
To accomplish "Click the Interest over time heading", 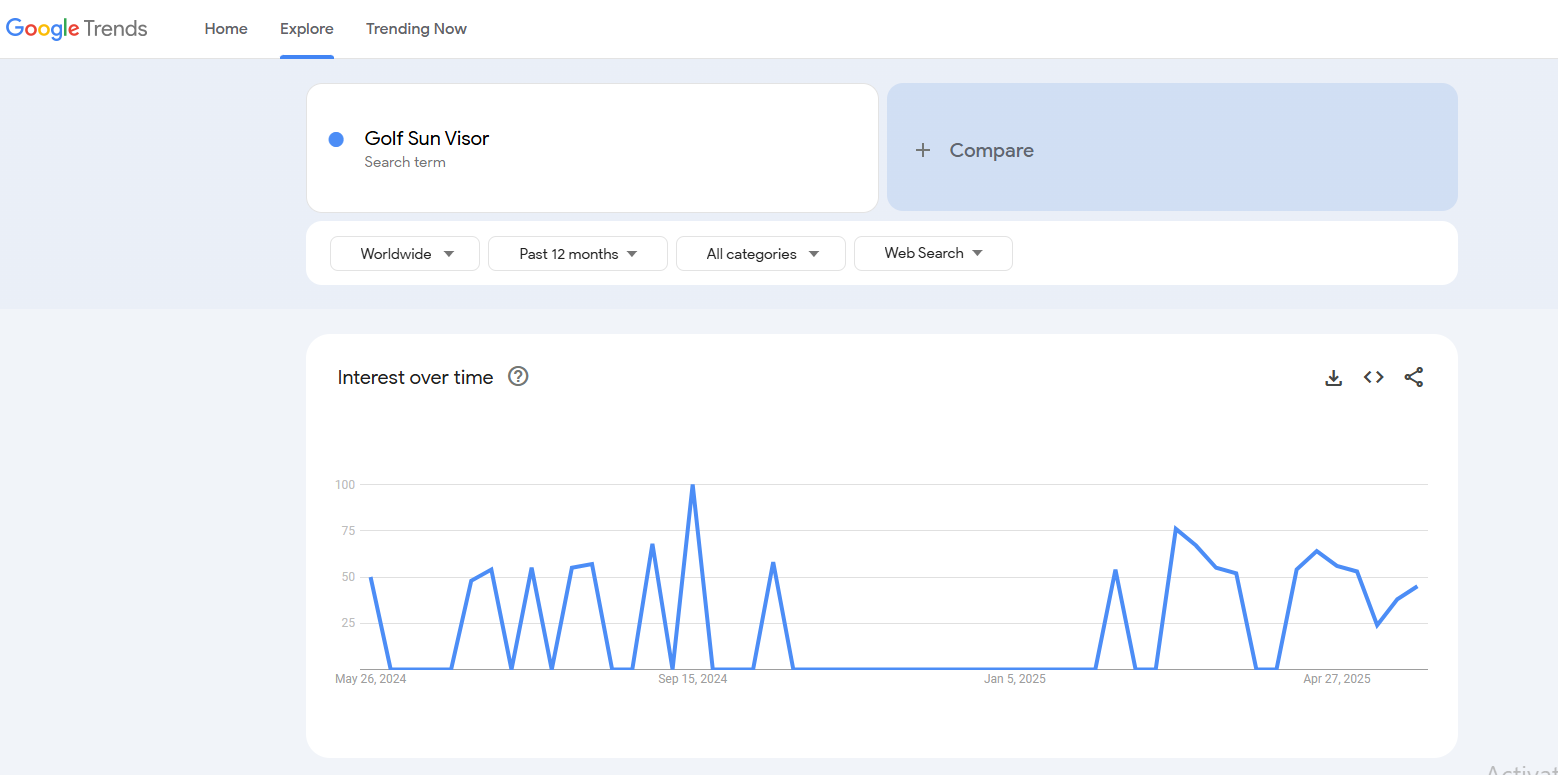I will [x=415, y=377].
